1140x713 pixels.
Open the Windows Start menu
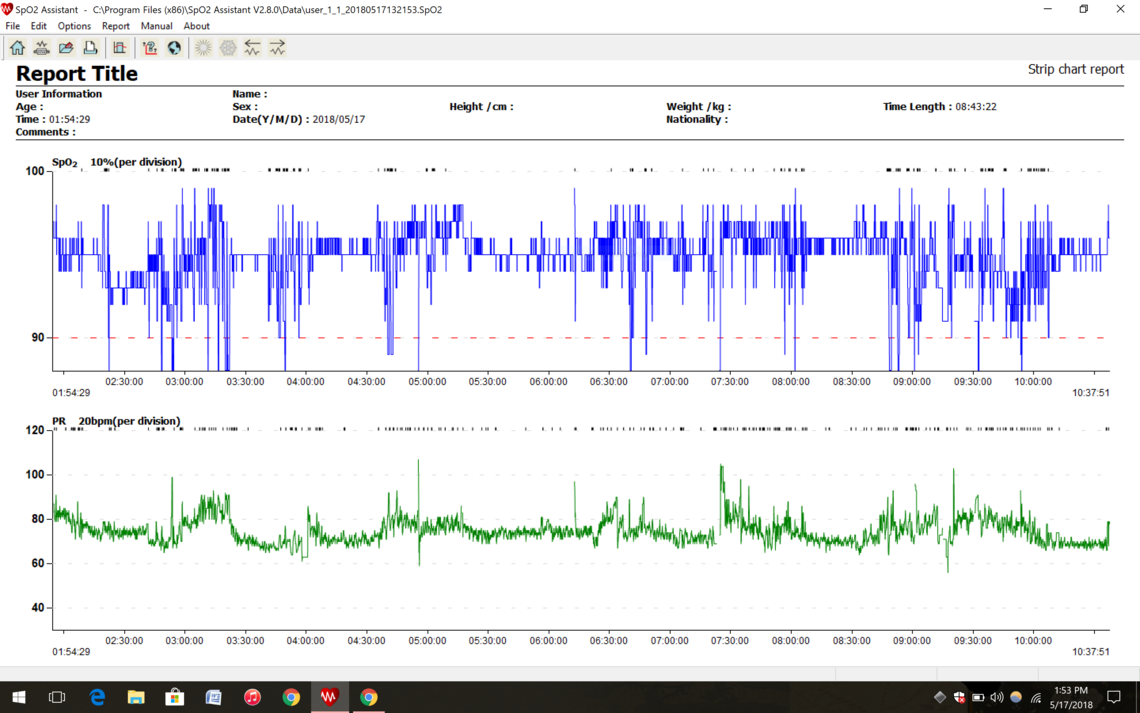click(x=18, y=697)
